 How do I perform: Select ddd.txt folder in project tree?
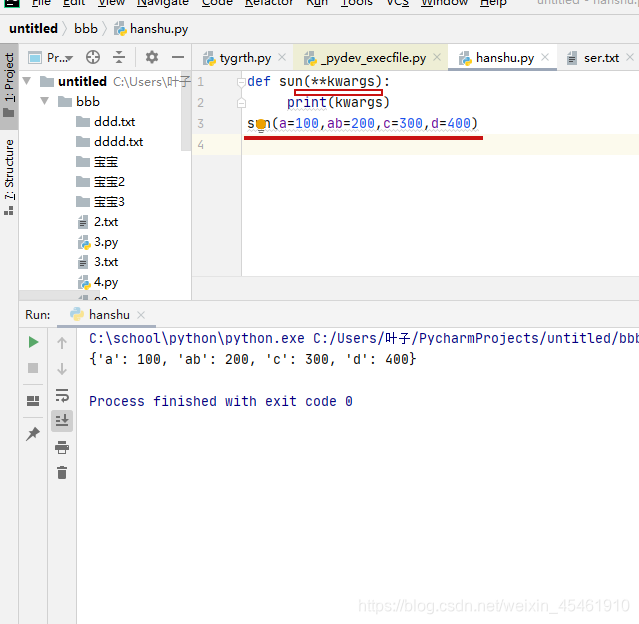pyautogui.click(x=105, y=121)
